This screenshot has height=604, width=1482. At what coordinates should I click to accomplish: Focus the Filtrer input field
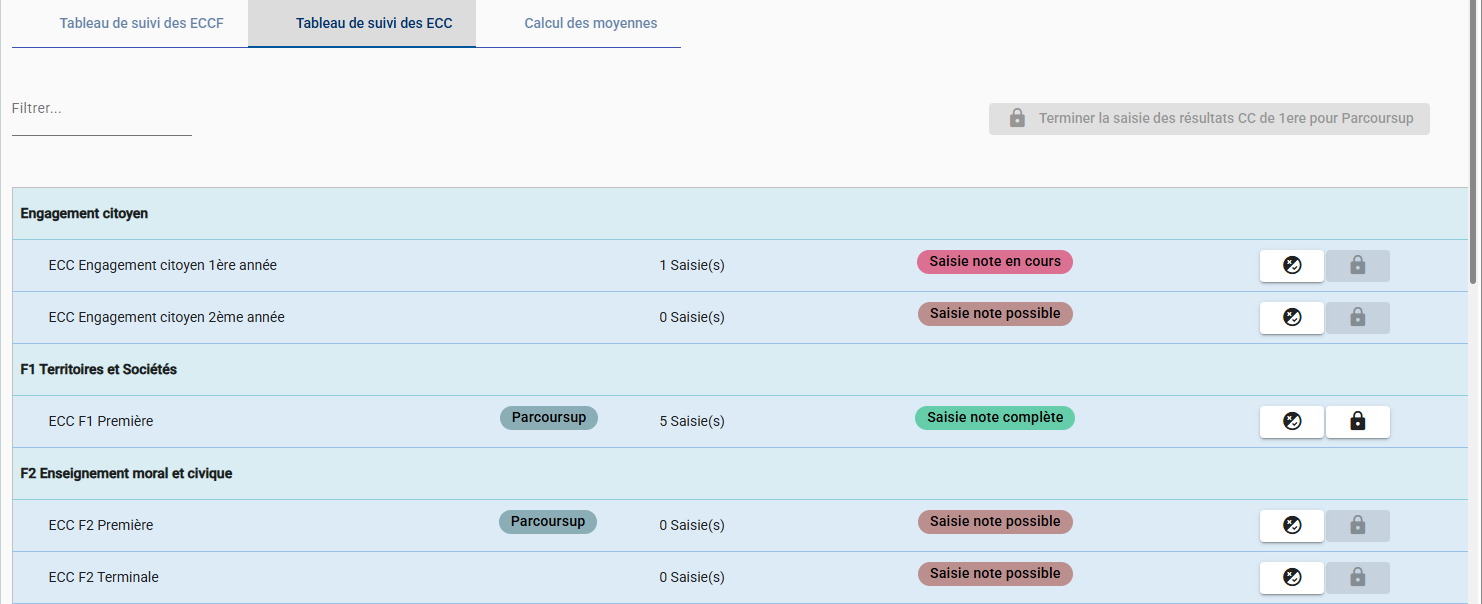point(102,109)
